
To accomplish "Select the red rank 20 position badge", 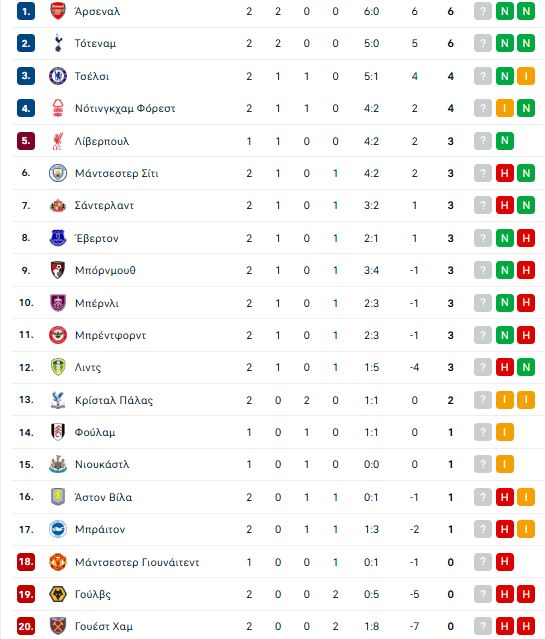I will point(26,626).
